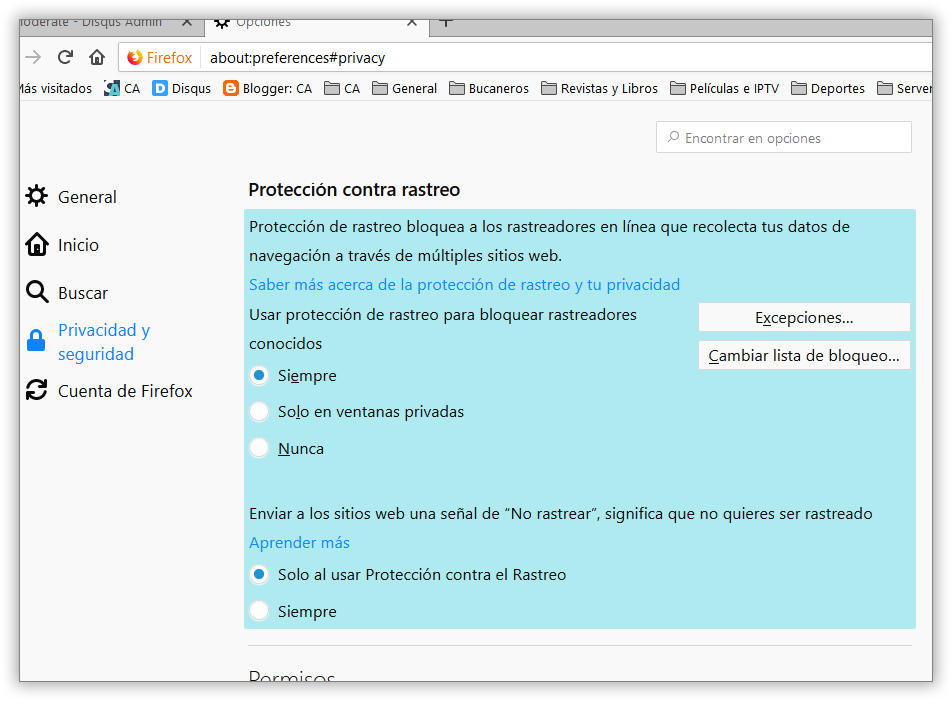Click the Privacidad y seguridad lock icon

pyautogui.click(x=36, y=340)
